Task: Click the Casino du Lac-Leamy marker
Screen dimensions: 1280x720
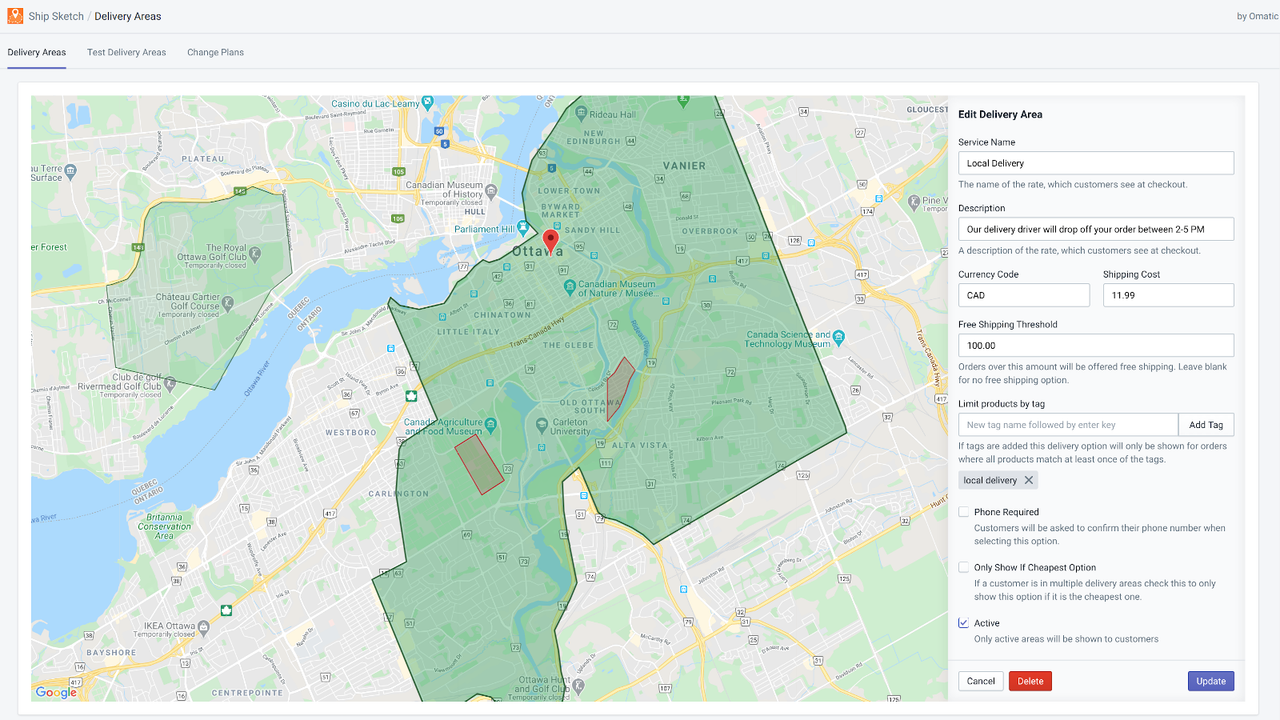Action: click(x=428, y=101)
